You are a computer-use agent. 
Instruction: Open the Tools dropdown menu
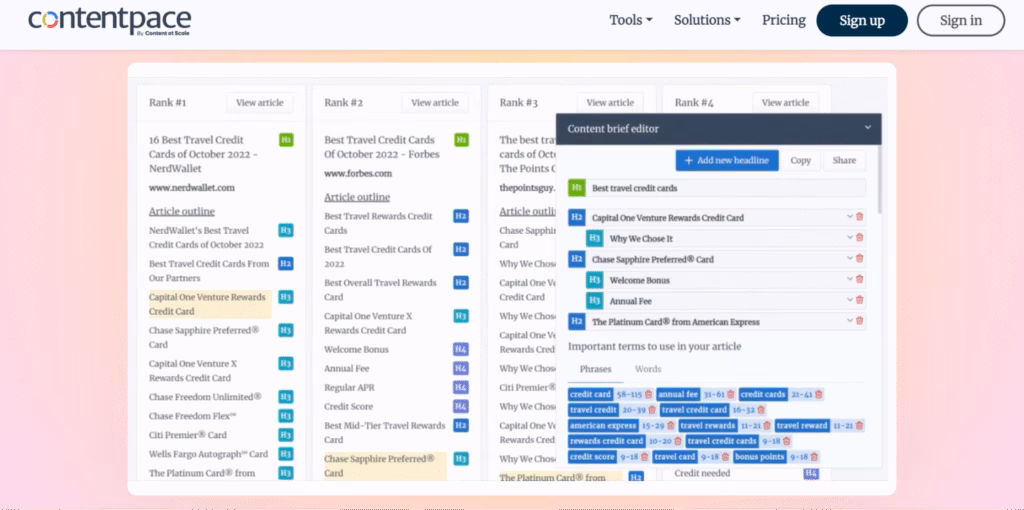coord(630,20)
